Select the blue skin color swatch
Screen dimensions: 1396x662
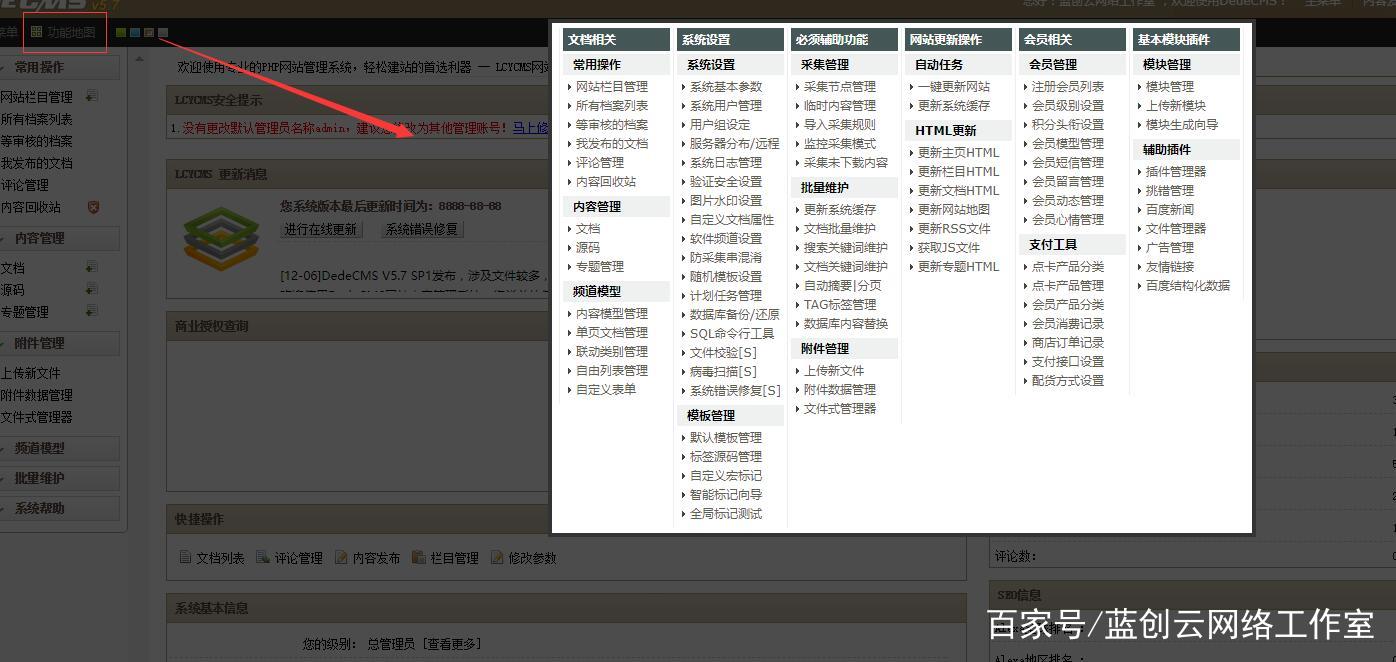coord(135,32)
